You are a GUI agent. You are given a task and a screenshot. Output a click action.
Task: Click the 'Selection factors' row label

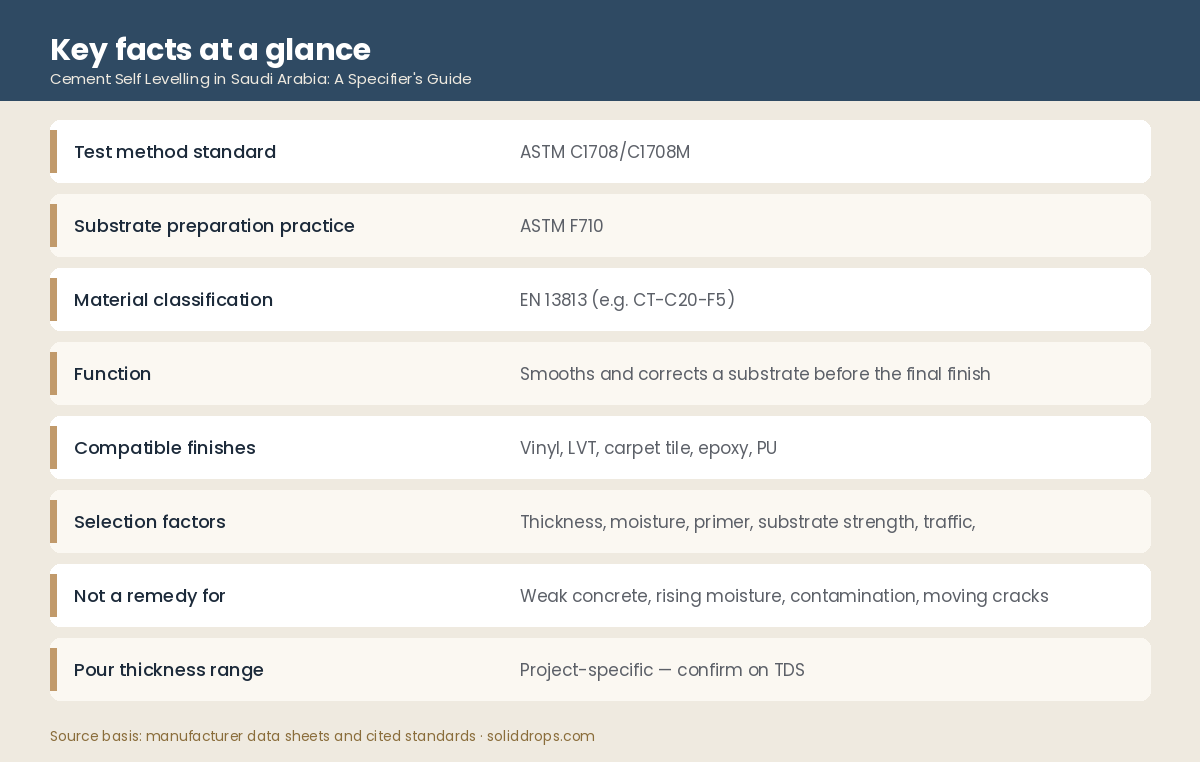coord(150,522)
